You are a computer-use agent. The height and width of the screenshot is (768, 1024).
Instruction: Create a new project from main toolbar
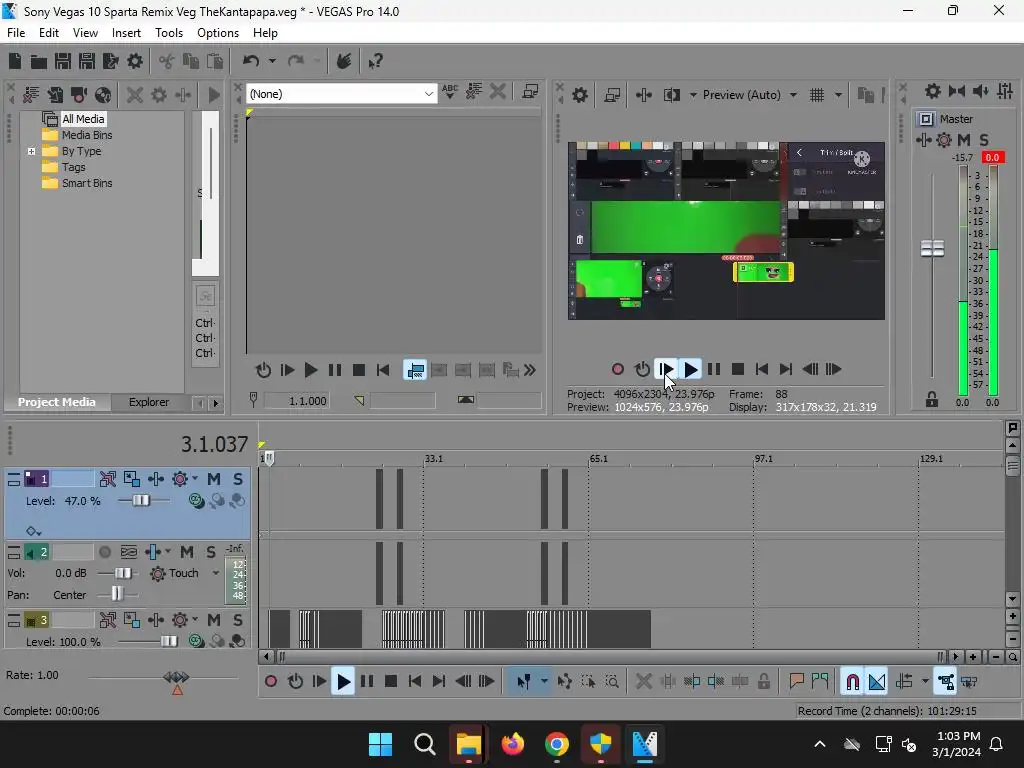pyautogui.click(x=14, y=61)
